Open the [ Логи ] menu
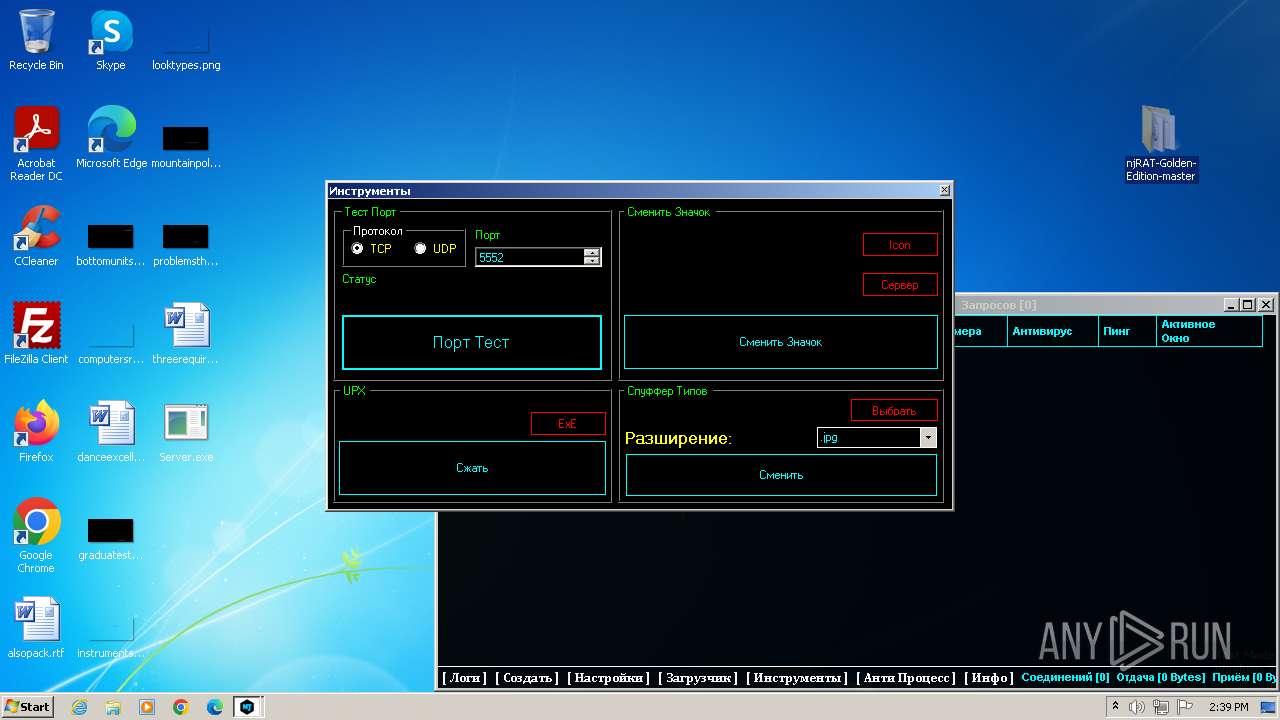The width and height of the screenshot is (1280, 720). [x=465, y=677]
